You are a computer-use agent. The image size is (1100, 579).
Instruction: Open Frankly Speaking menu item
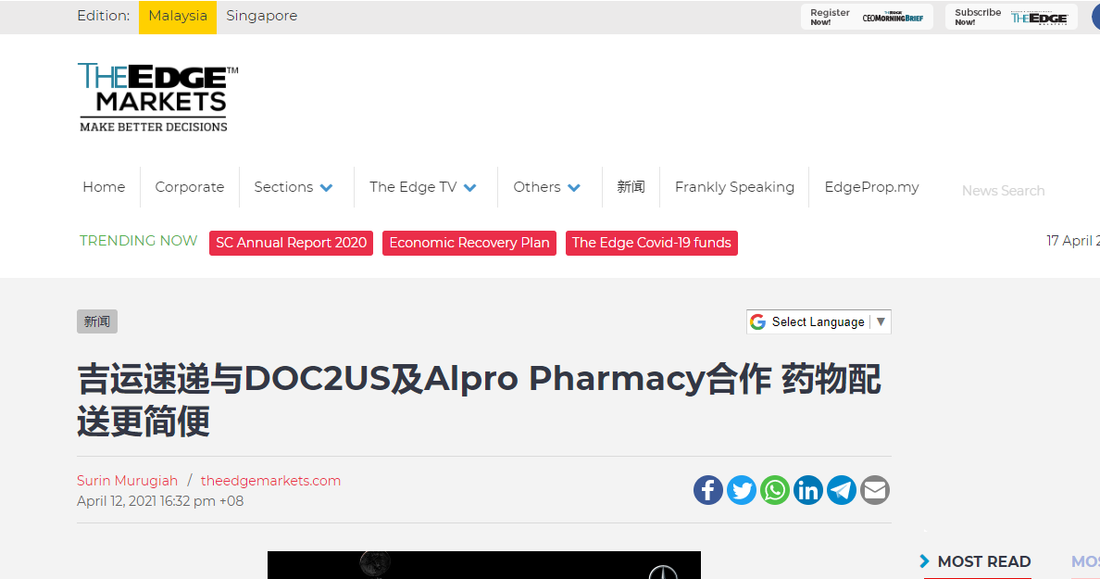(735, 187)
